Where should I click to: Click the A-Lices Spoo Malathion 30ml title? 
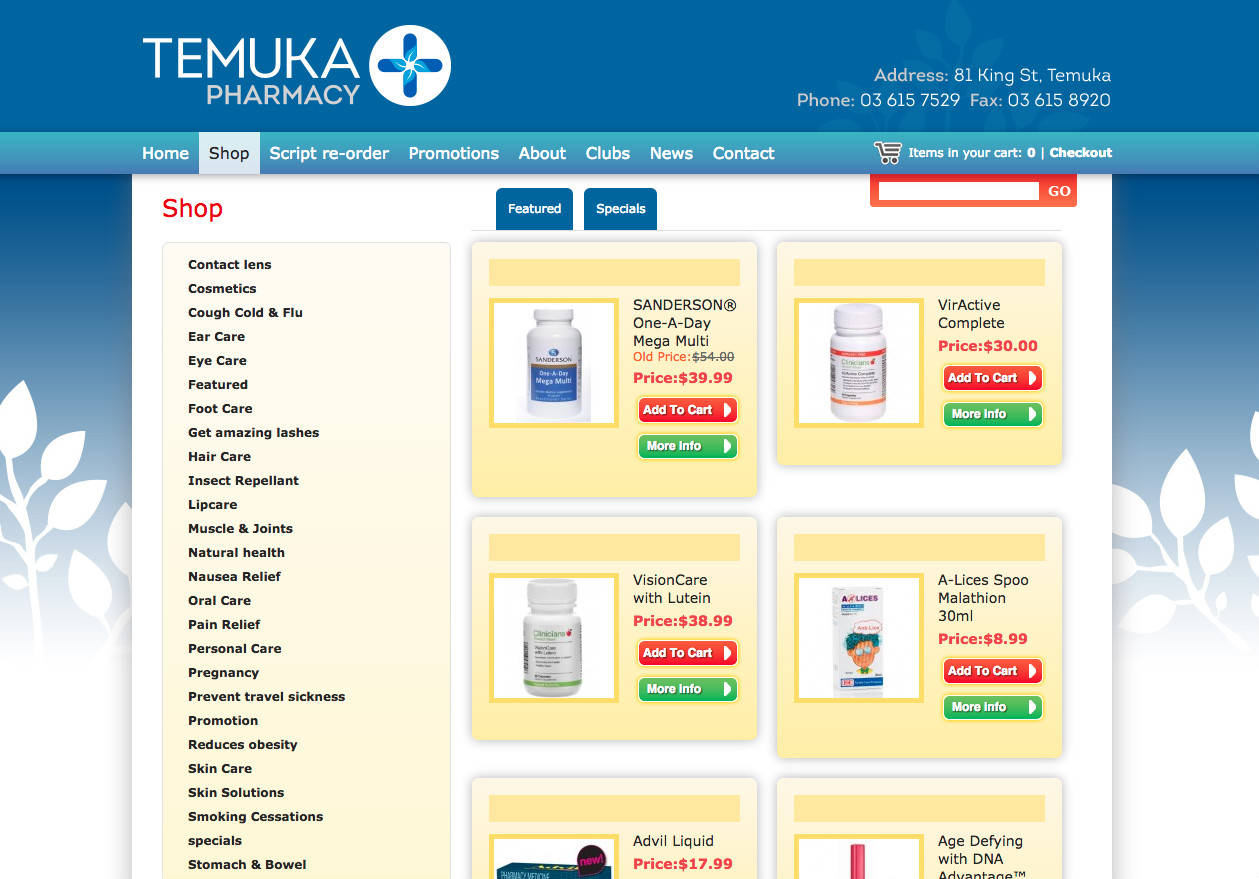tap(983, 598)
